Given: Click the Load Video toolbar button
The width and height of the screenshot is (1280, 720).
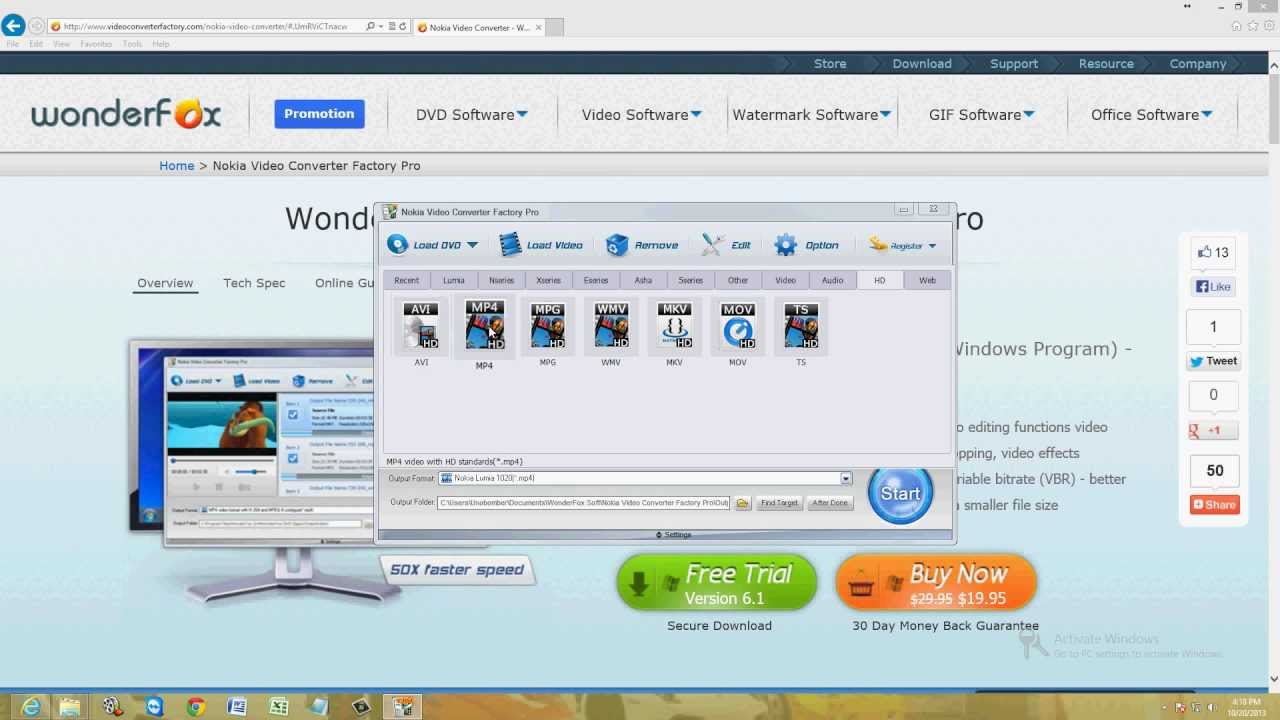Looking at the screenshot, I should (540, 245).
